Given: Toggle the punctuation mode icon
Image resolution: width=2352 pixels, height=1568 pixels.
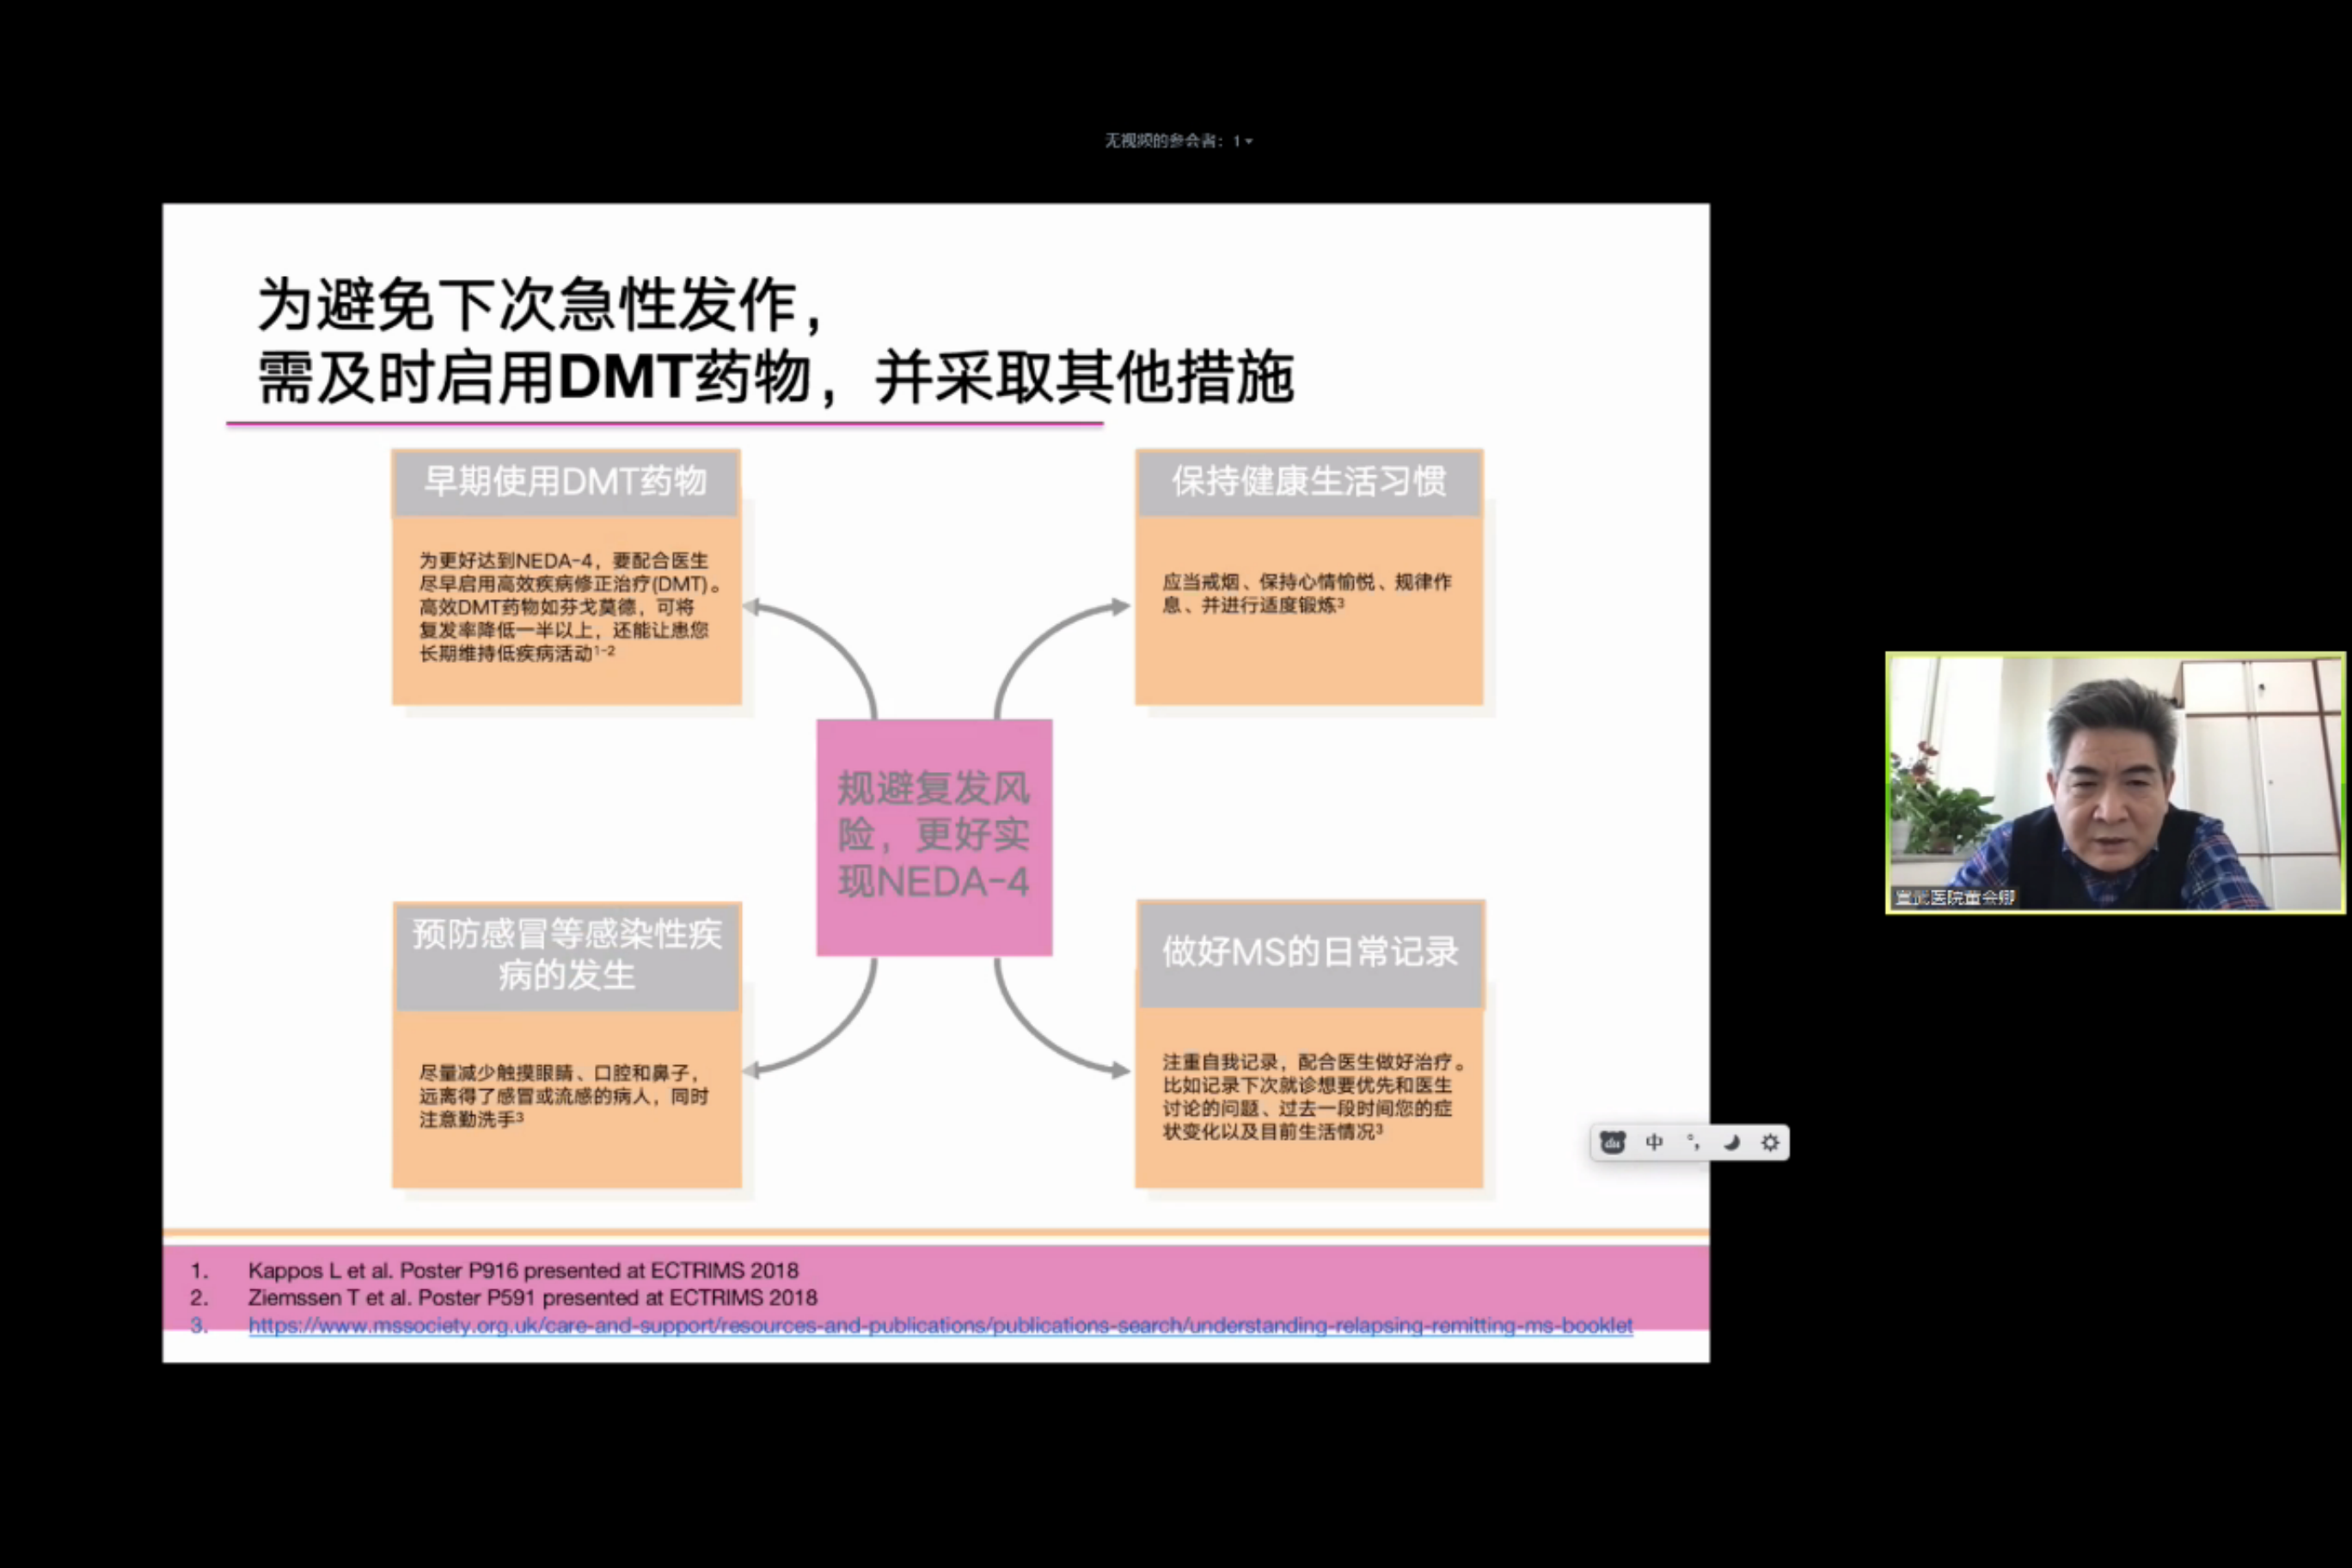Looking at the screenshot, I should coord(1693,1142).
